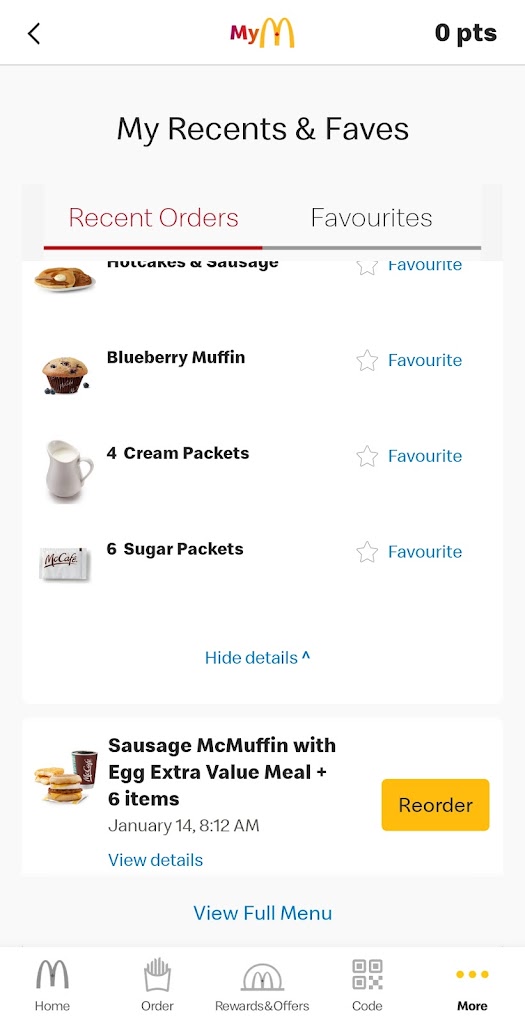Open the View Full Menu link

[262, 913]
